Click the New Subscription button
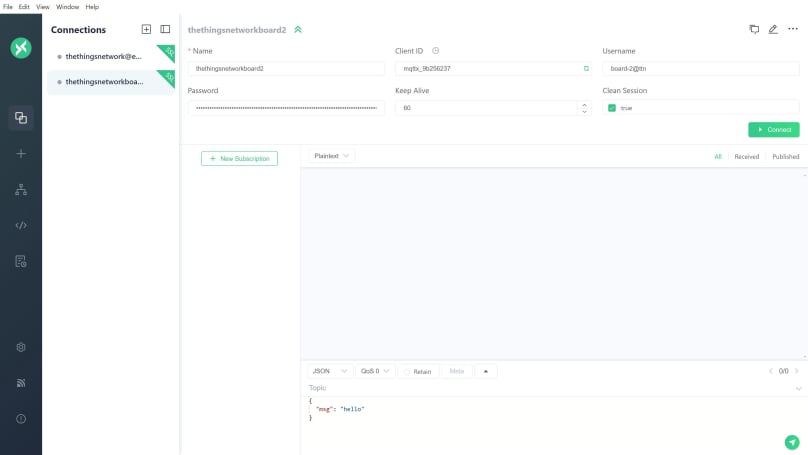Image resolution: width=808 pixels, height=455 pixels. coord(239,158)
